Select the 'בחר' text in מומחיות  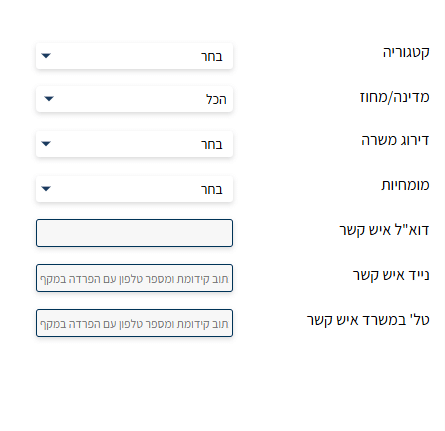pos(212,189)
